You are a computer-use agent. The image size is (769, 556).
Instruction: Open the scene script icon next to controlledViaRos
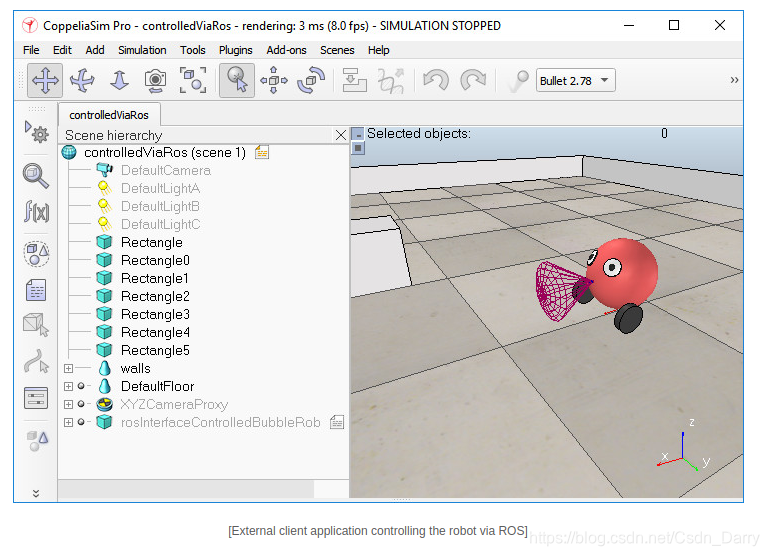pos(262,152)
